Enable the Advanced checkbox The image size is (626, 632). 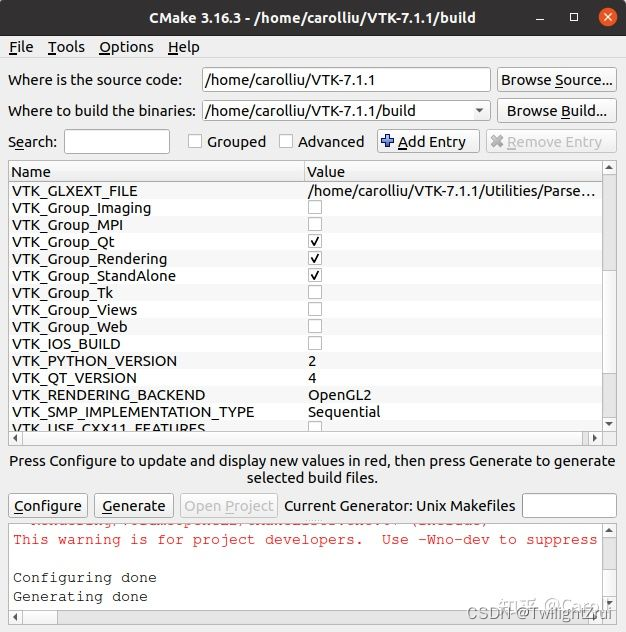pos(286,141)
